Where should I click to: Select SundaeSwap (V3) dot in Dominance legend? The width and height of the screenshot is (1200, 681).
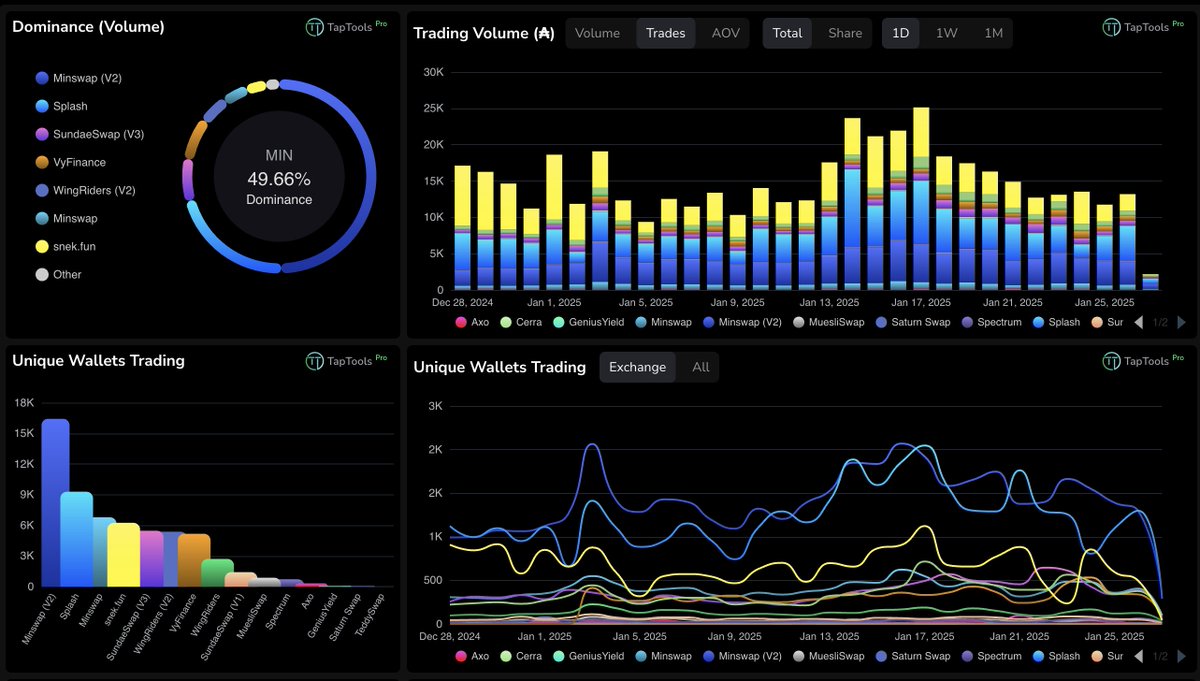[x=42, y=134]
